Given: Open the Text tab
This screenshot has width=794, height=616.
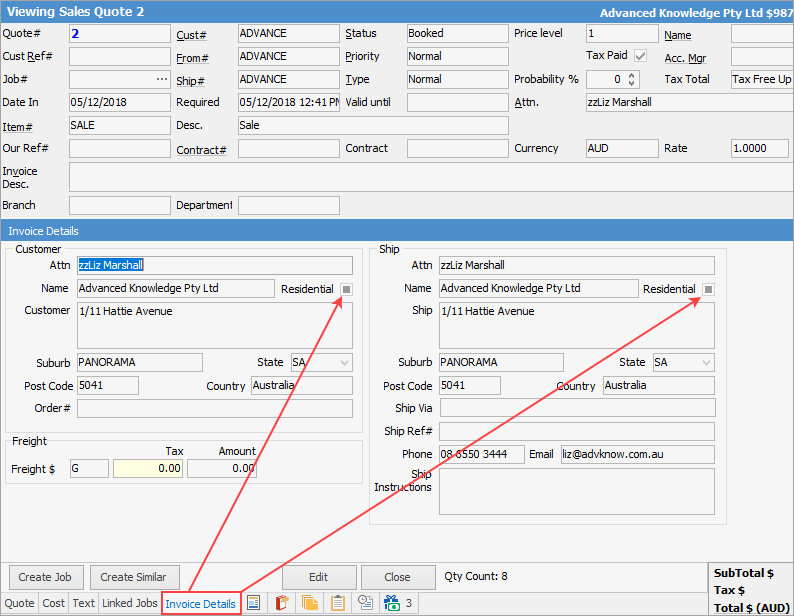Looking at the screenshot, I should click(84, 603).
